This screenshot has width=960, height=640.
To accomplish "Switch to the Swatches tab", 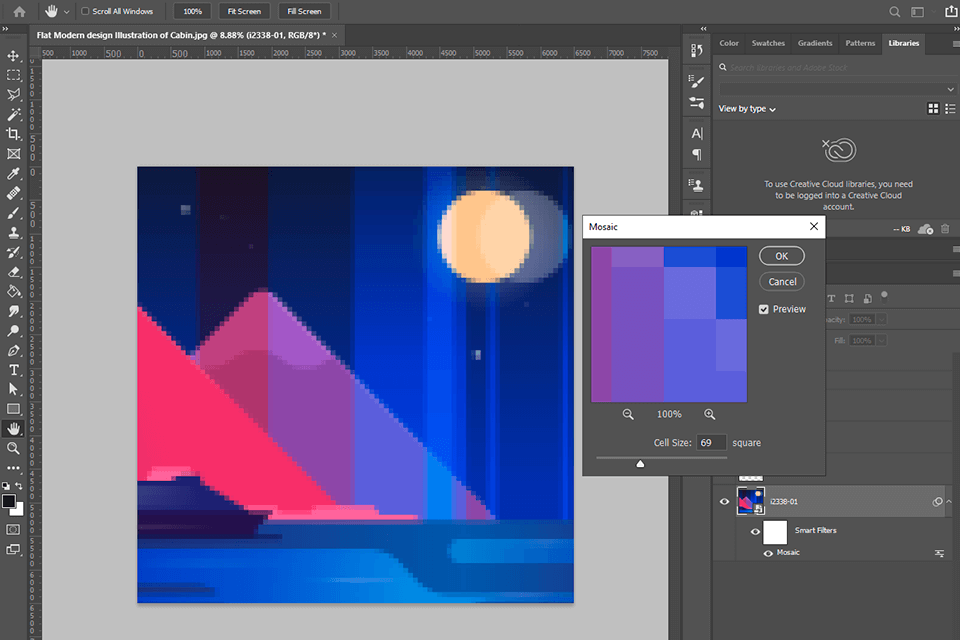I will pyautogui.click(x=768, y=43).
